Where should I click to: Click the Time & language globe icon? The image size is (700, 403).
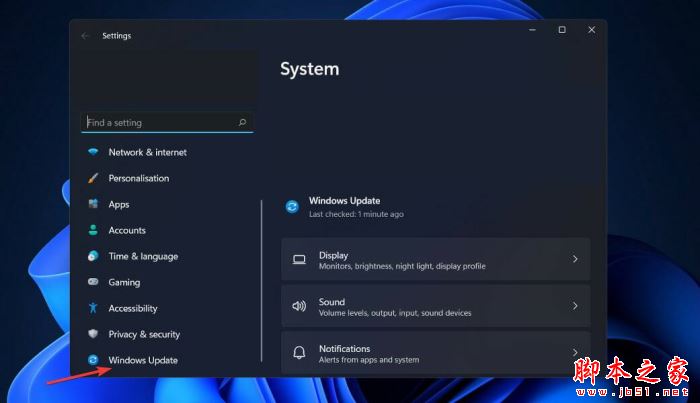[x=93, y=256]
